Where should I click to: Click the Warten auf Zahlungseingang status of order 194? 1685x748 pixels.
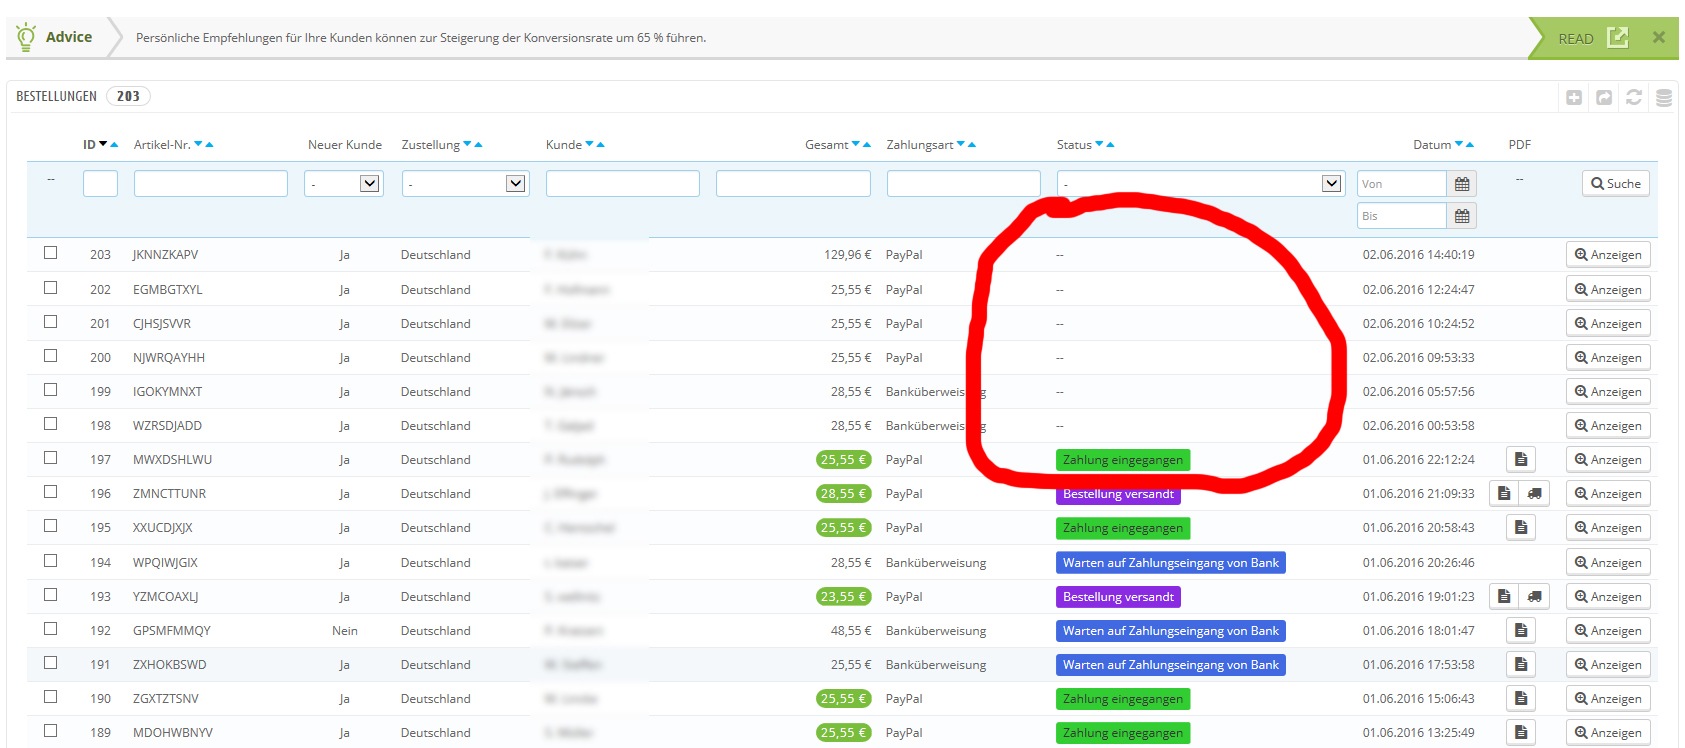[1171, 563]
